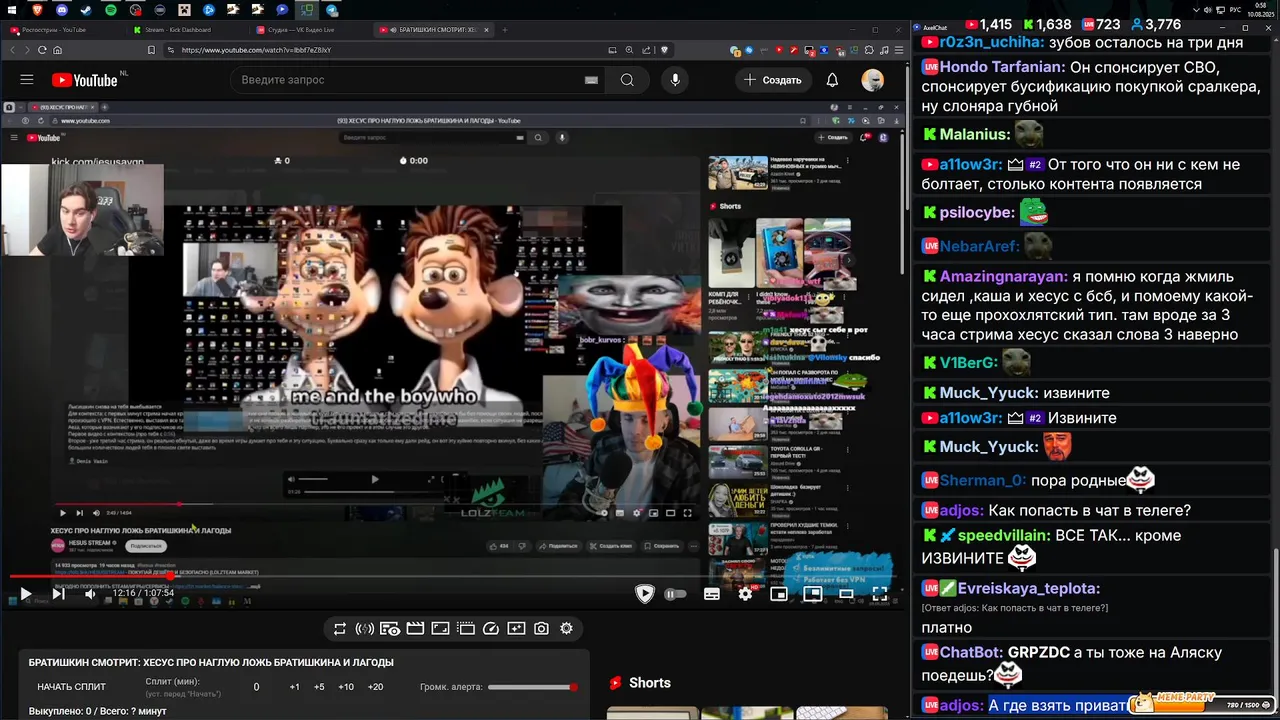
Task: Click the +20 minute split button
Action: pyautogui.click(x=375, y=687)
